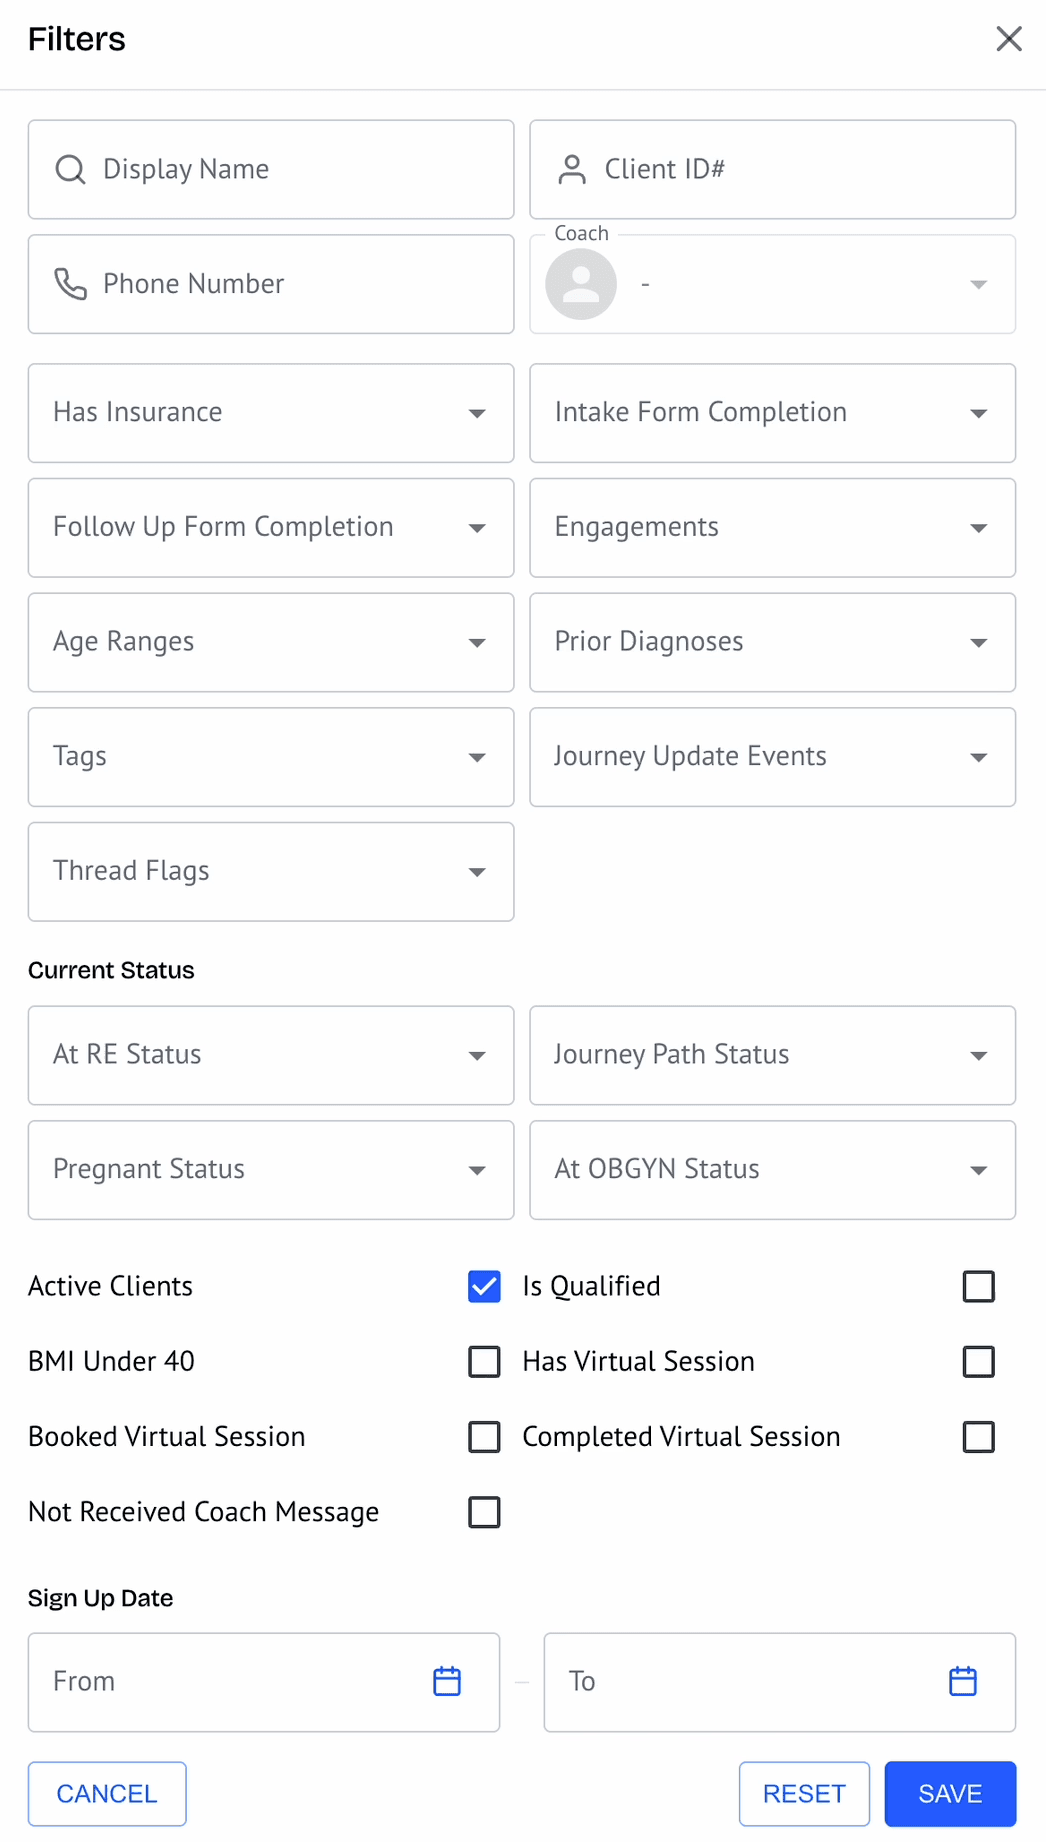Screen dimensions: 1046x1842
Task: Click RESET to clear all filters
Action: pyautogui.click(x=804, y=1794)
